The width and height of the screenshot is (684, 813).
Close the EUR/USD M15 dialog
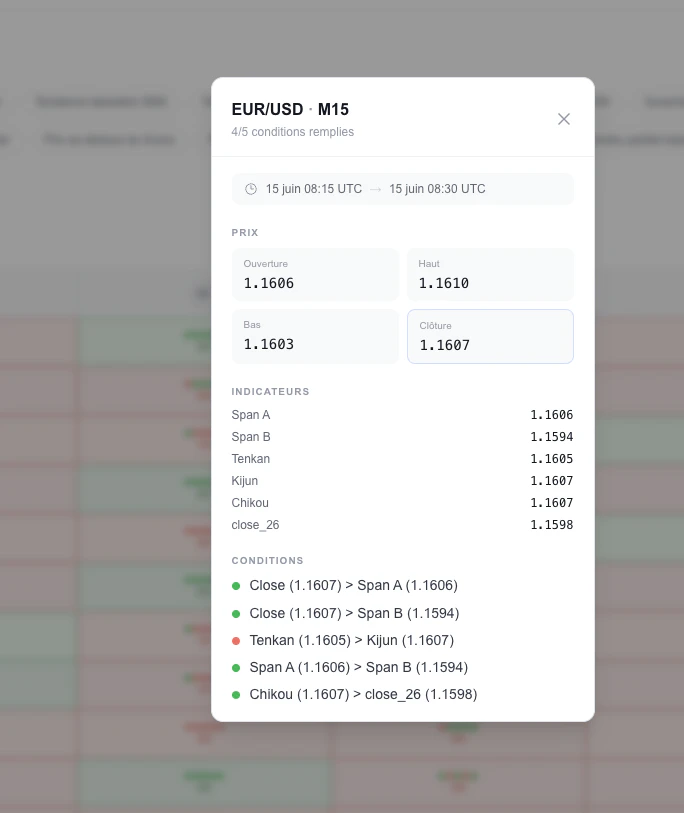point(564,119)
